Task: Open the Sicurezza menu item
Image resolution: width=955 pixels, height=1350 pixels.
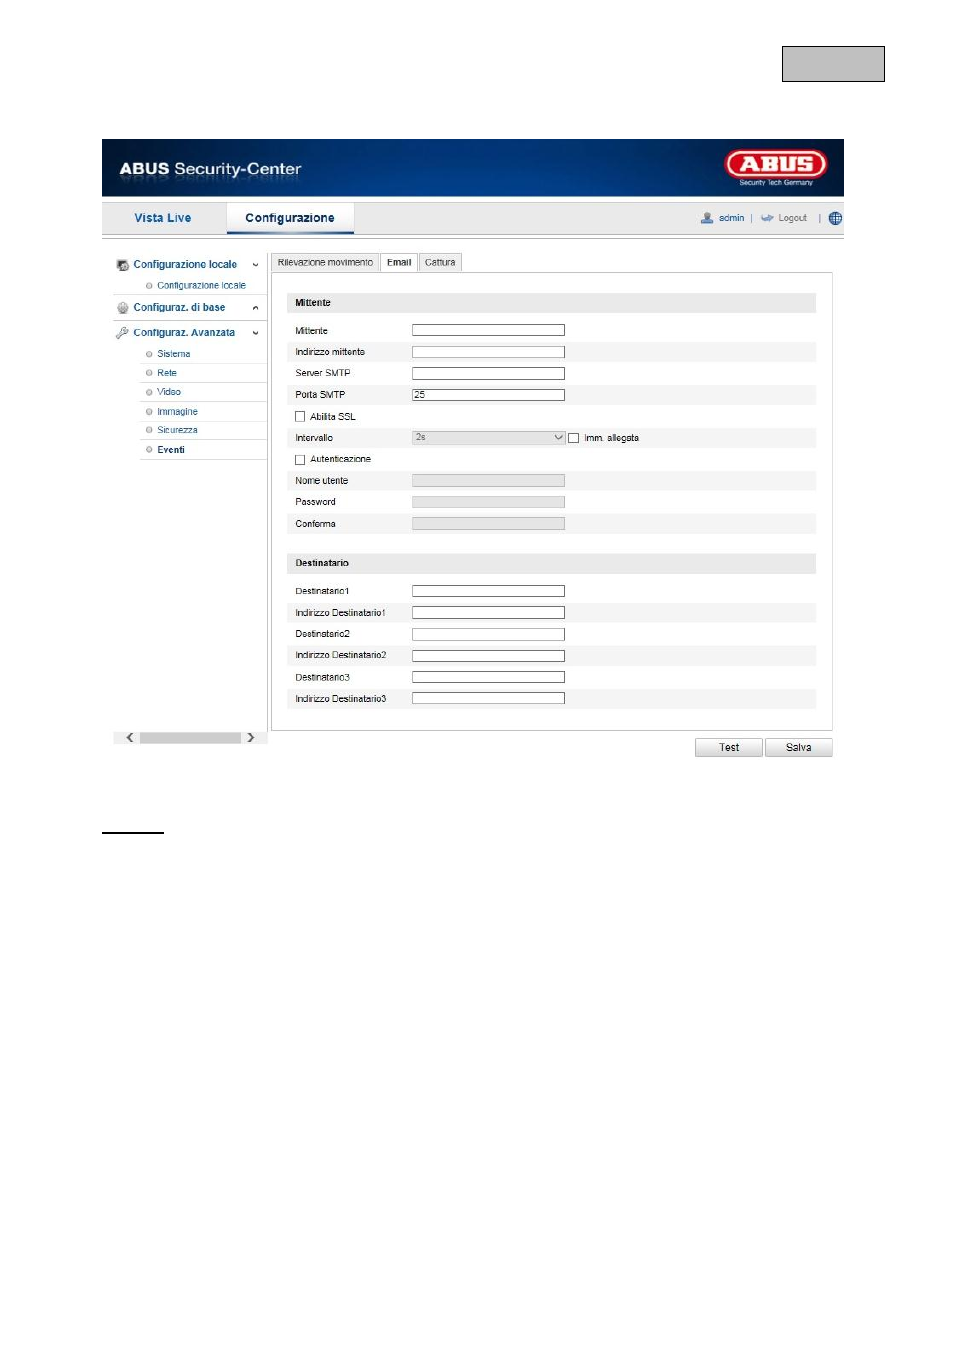Action: 177,430
